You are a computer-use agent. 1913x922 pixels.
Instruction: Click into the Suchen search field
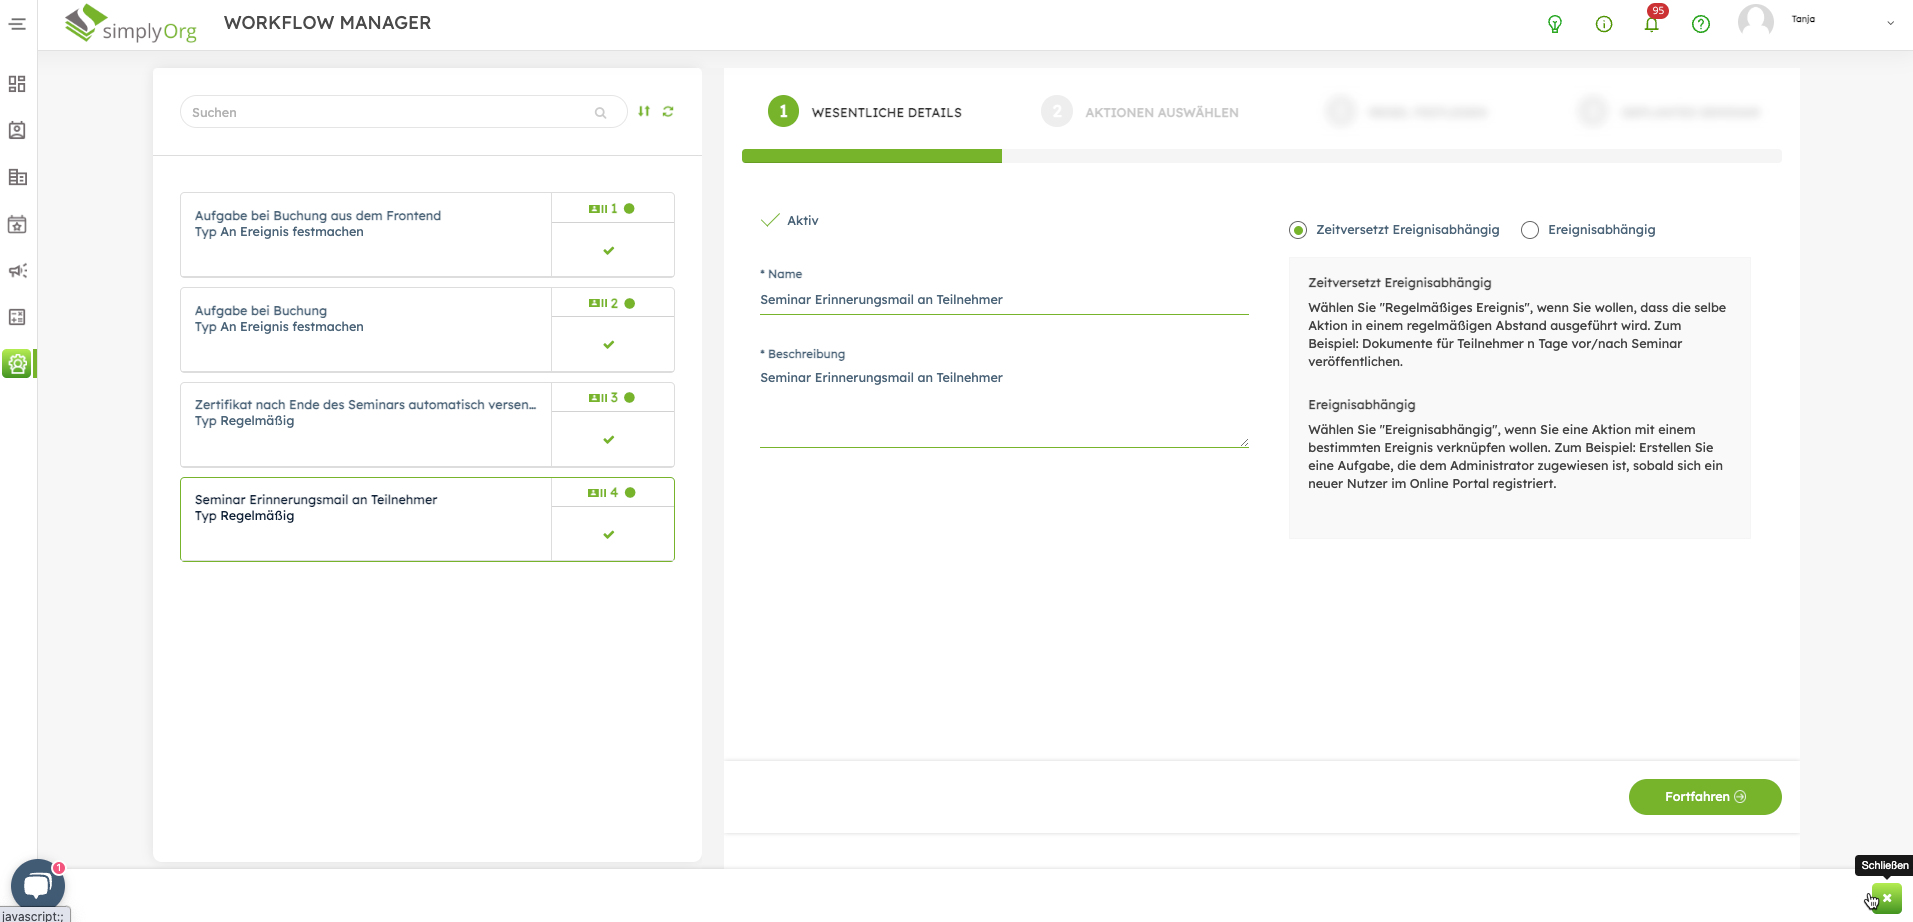tap(390, 113)
